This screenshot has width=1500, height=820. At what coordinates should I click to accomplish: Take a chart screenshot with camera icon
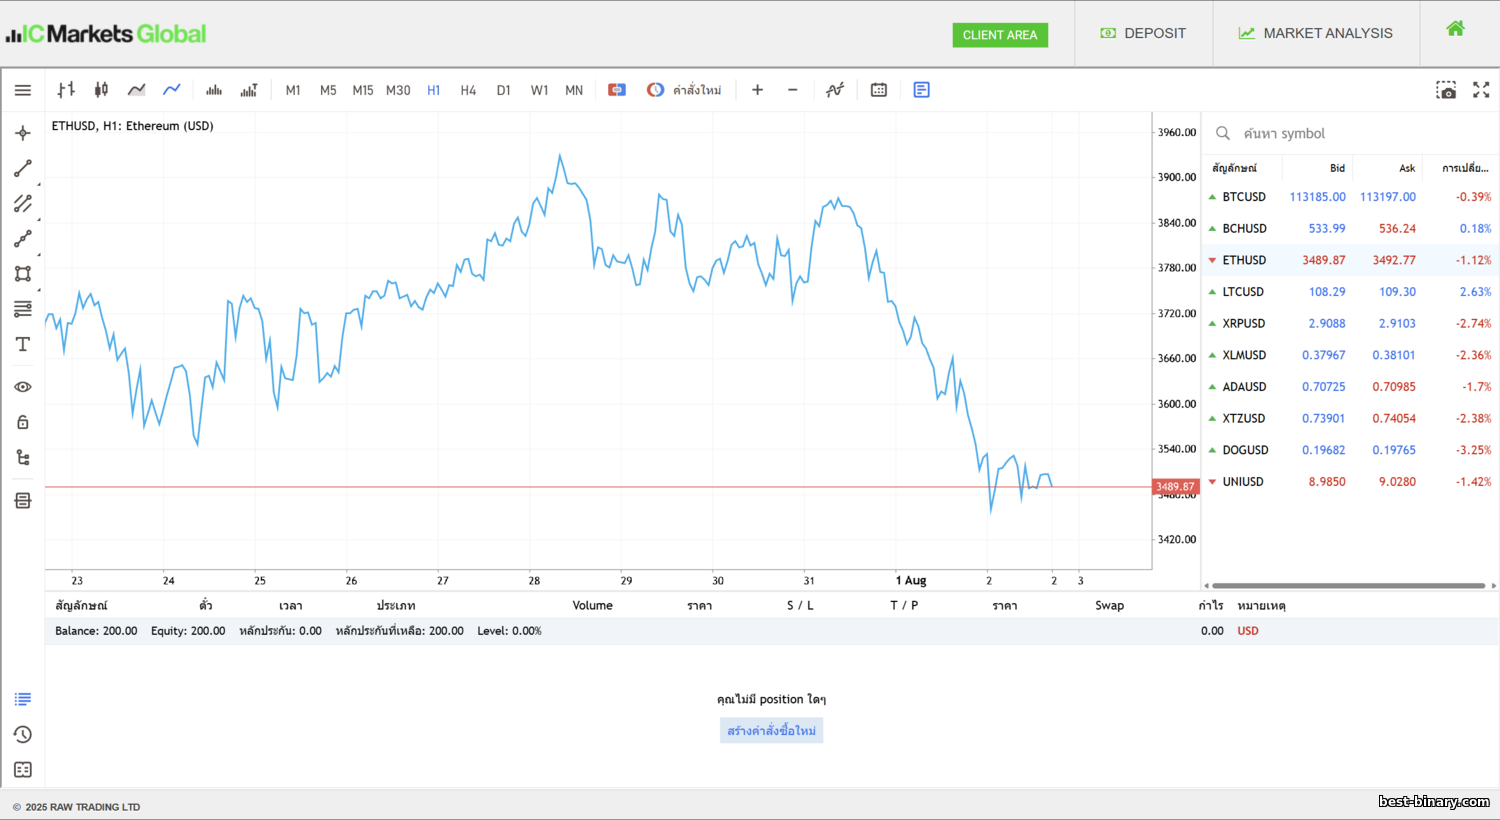click(1446, 90)
